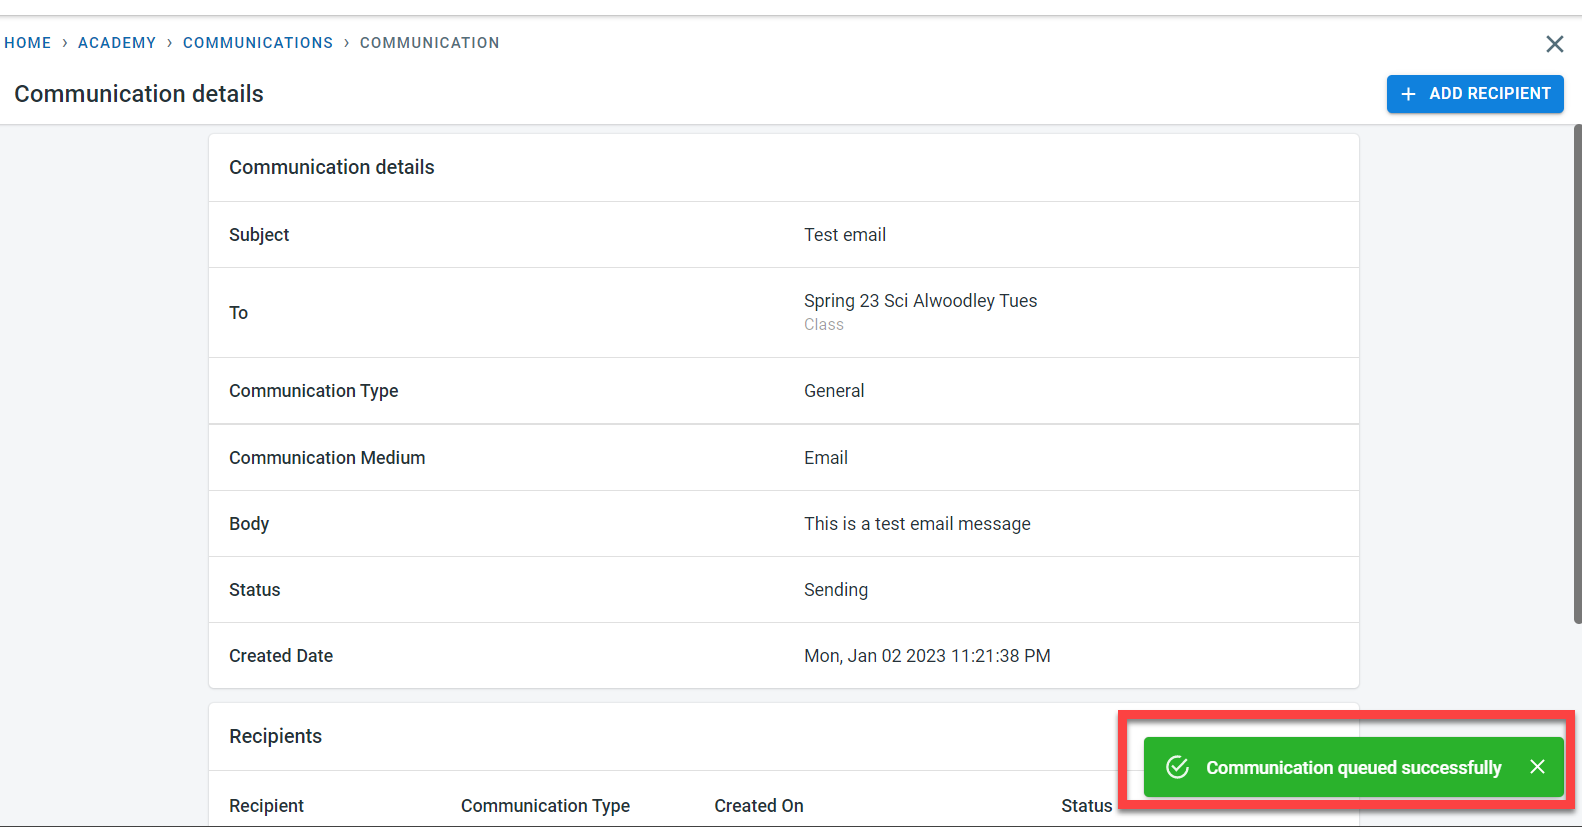1582x827 pixels.
Task: Click the COMMUNICATION breadcrumb item
Action: (429, 43)
